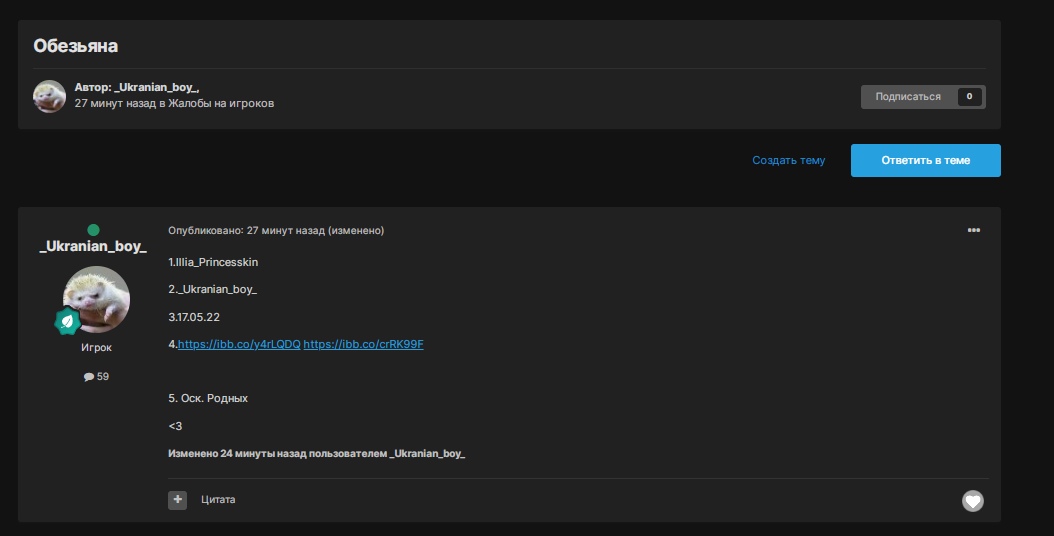The image size is (1054, 536).
Task: Click the small author avatar in topic header
Action: [50, 96]
